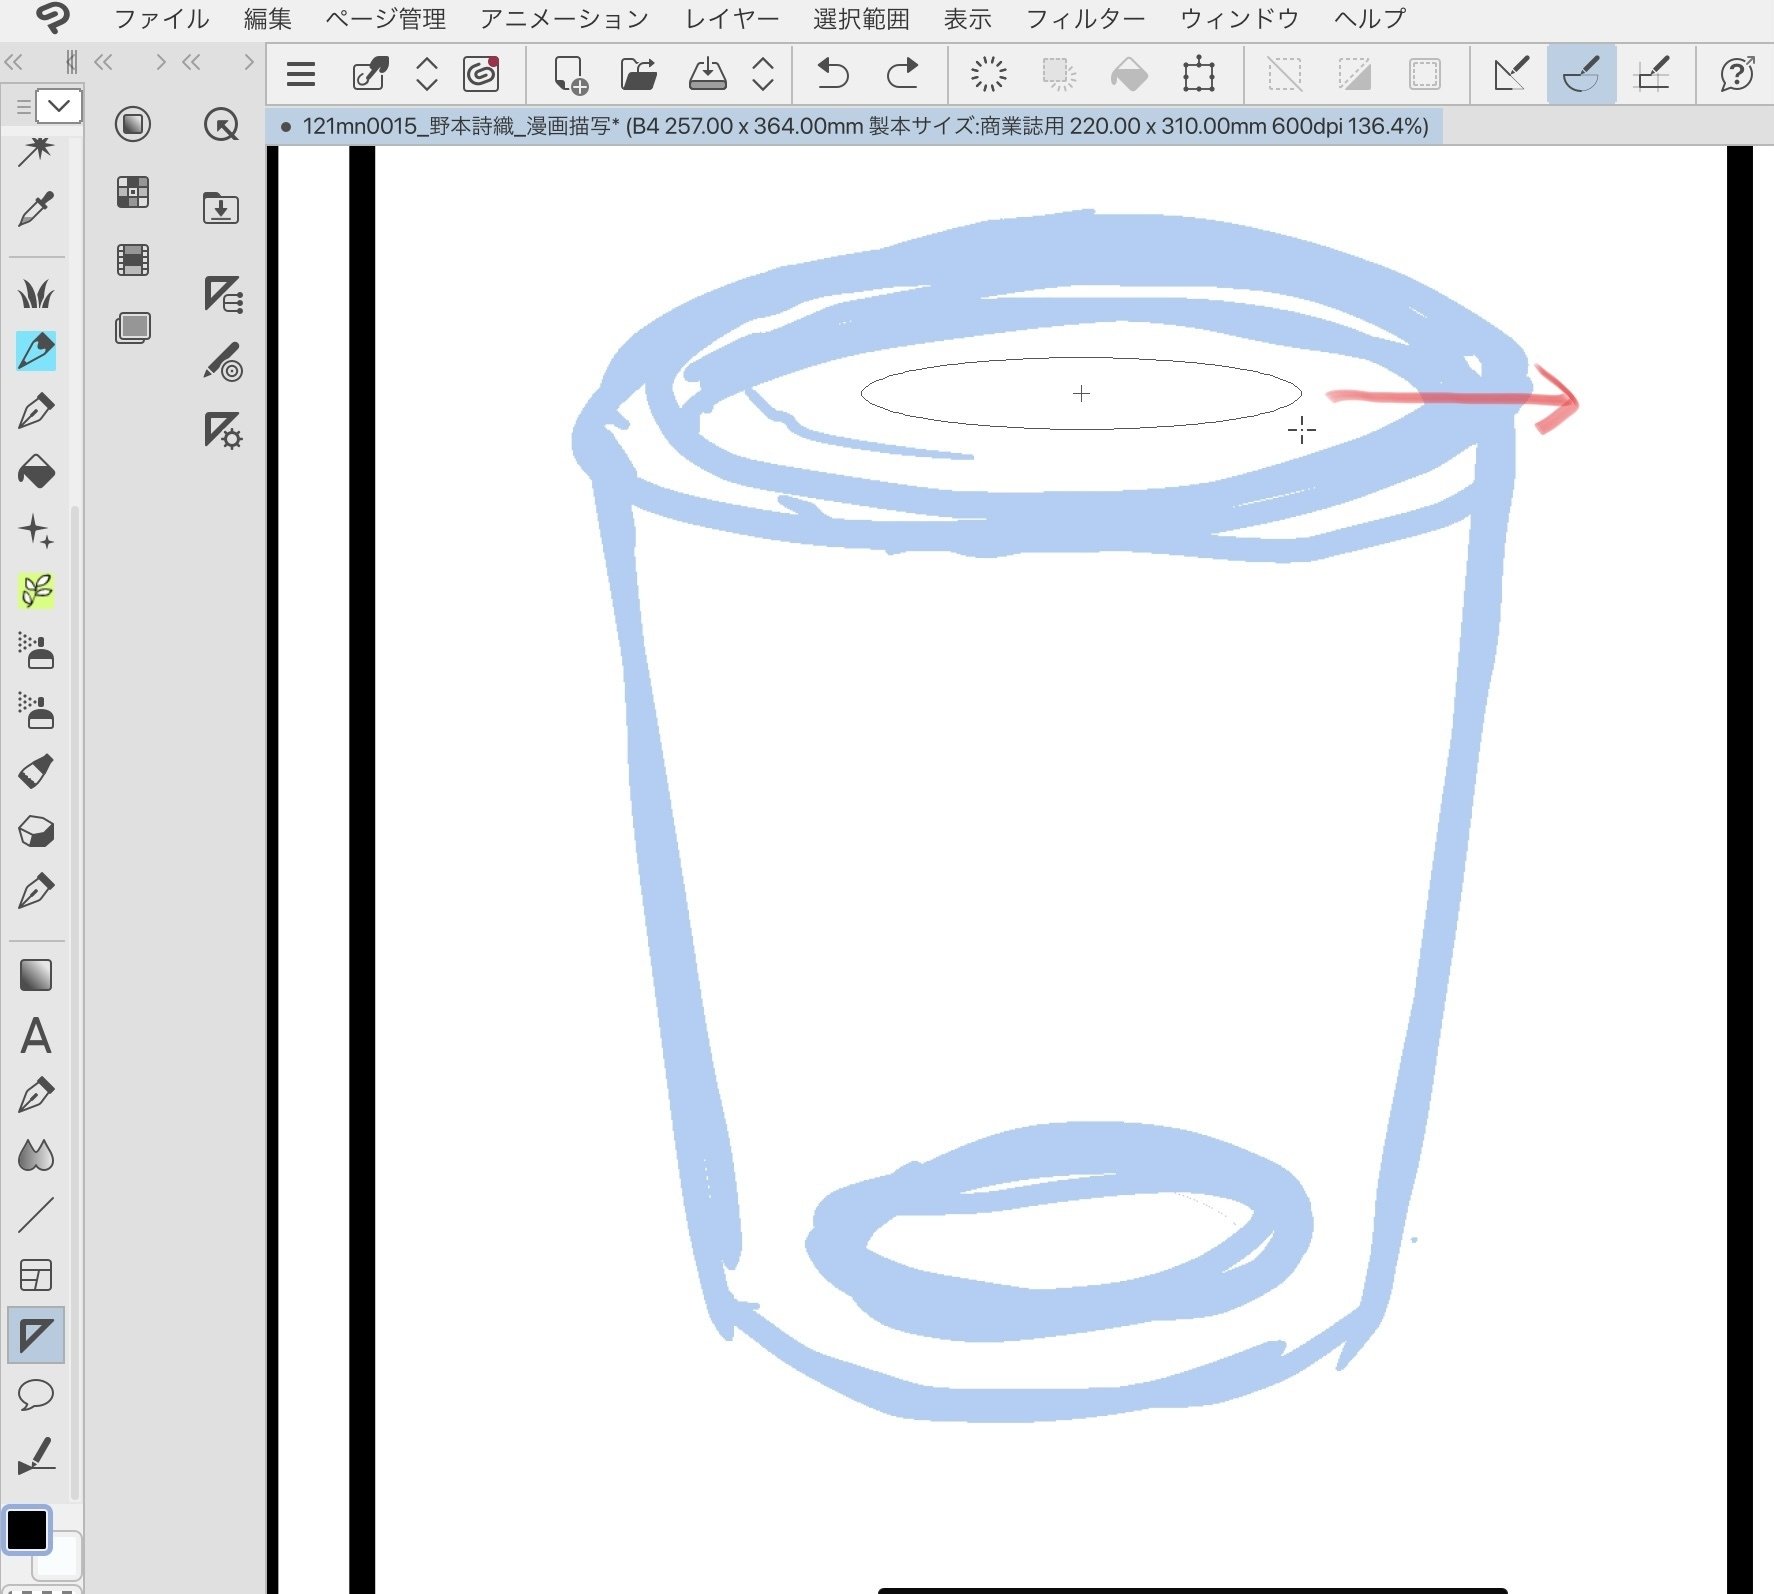Image resolution: width=1774 pixels, height=1594 pixels.
Task: Expand the stepper next to CLIP STUDIO icon
Action: coord(427,74)
